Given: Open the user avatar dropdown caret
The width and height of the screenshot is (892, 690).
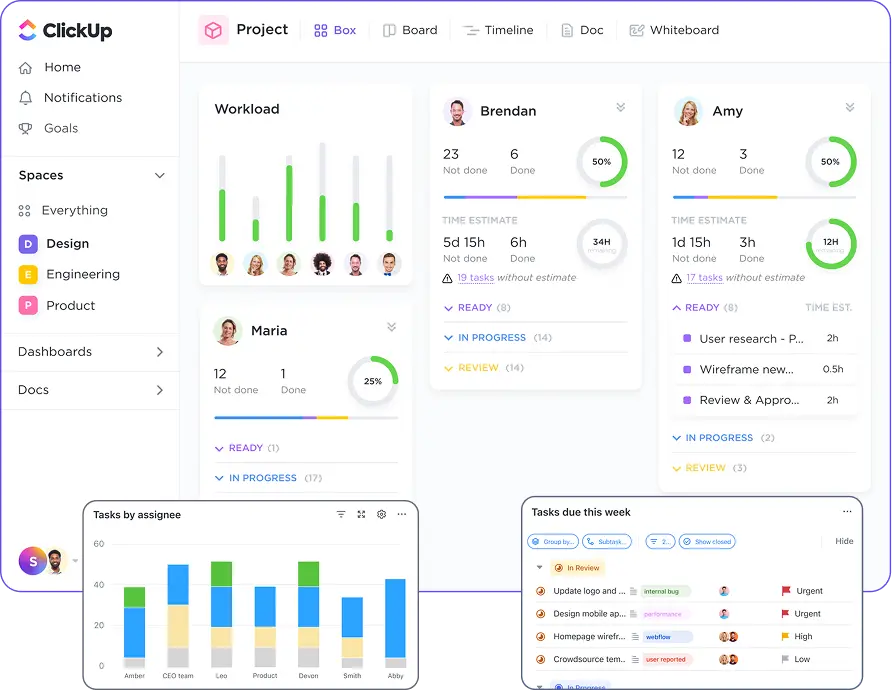Looking at the screenshot, I should pyautogui.click(x=75, y=561).
